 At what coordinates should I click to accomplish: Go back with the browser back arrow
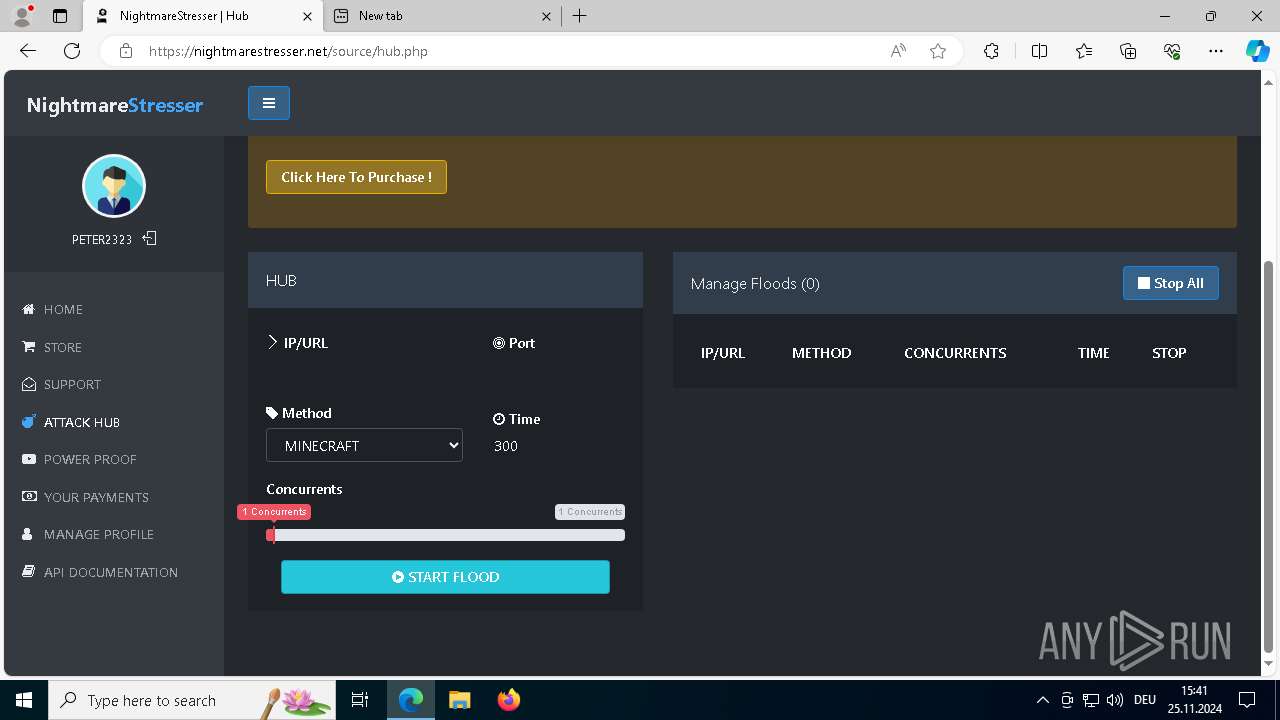pyautogui.click(x=28, y=51)
